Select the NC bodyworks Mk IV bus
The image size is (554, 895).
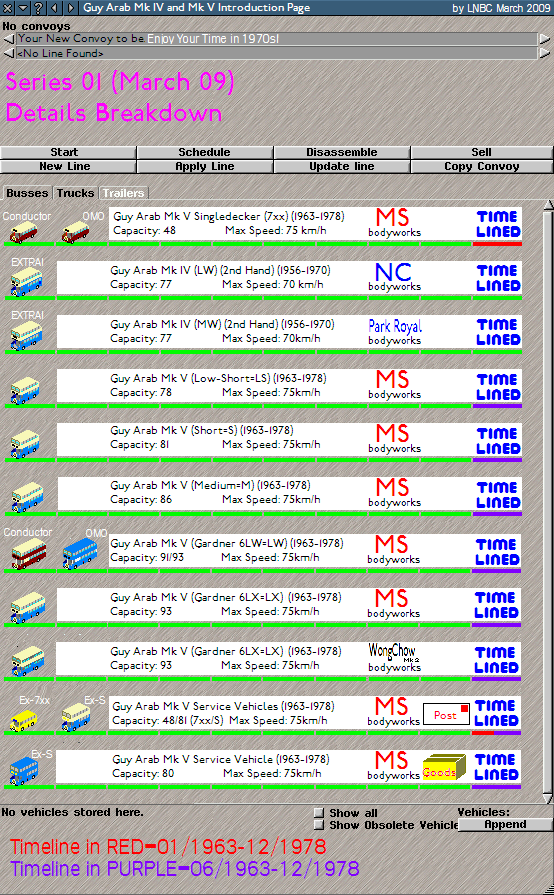[x=26, y=283]
